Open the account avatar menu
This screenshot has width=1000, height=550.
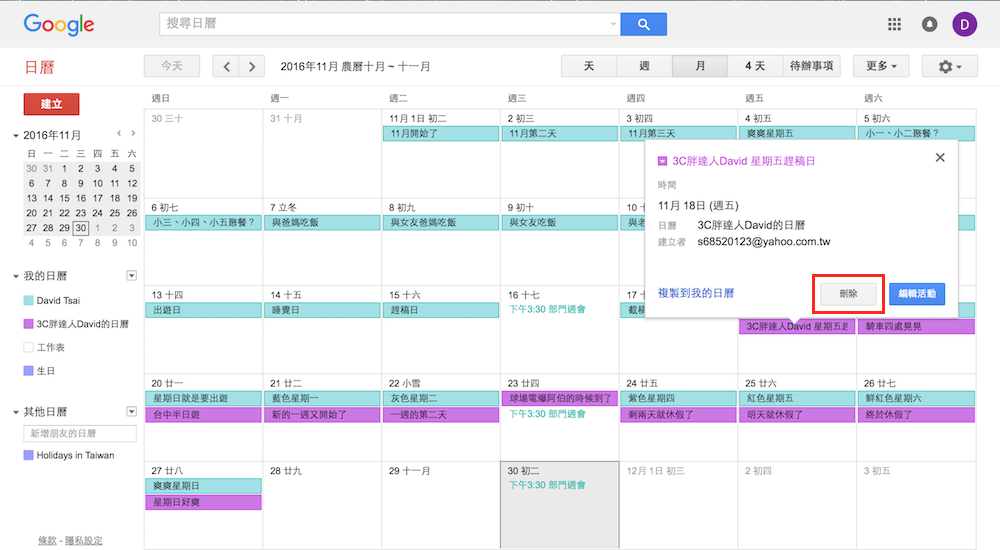pyautogui.click(x=966, y=24)
